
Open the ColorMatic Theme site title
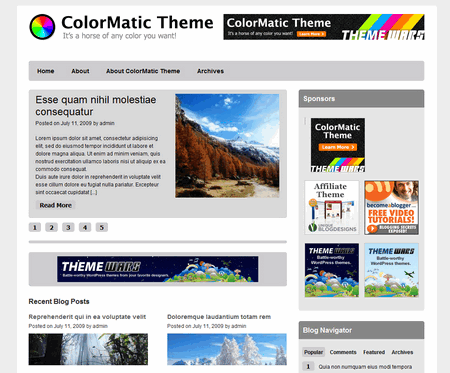click(x=137, y=23)
